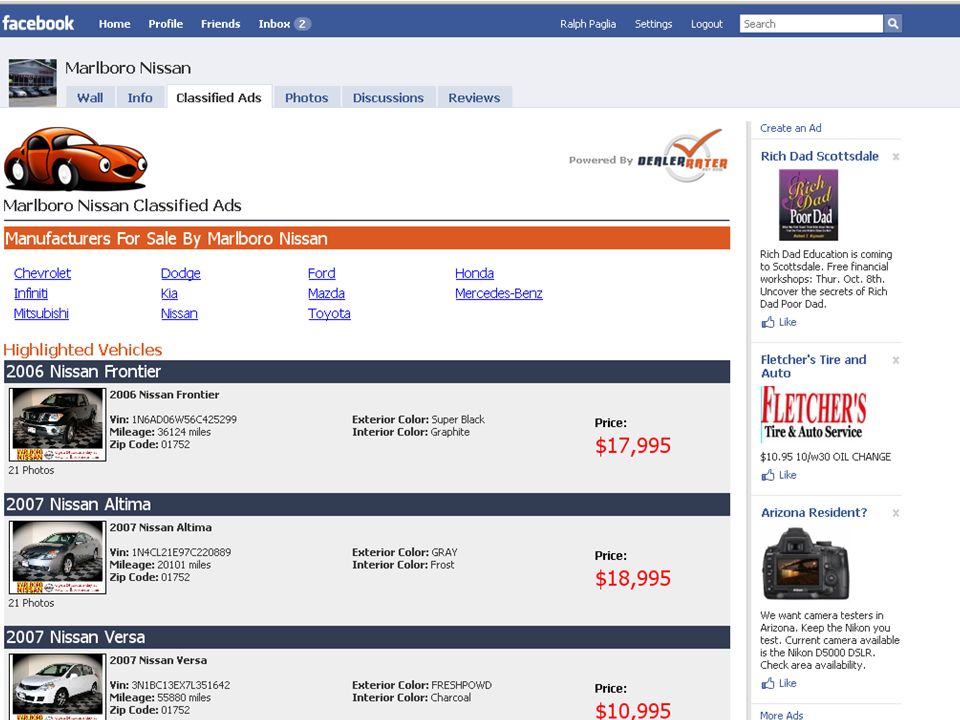Open Settings in the top bar

click(653, 24)
